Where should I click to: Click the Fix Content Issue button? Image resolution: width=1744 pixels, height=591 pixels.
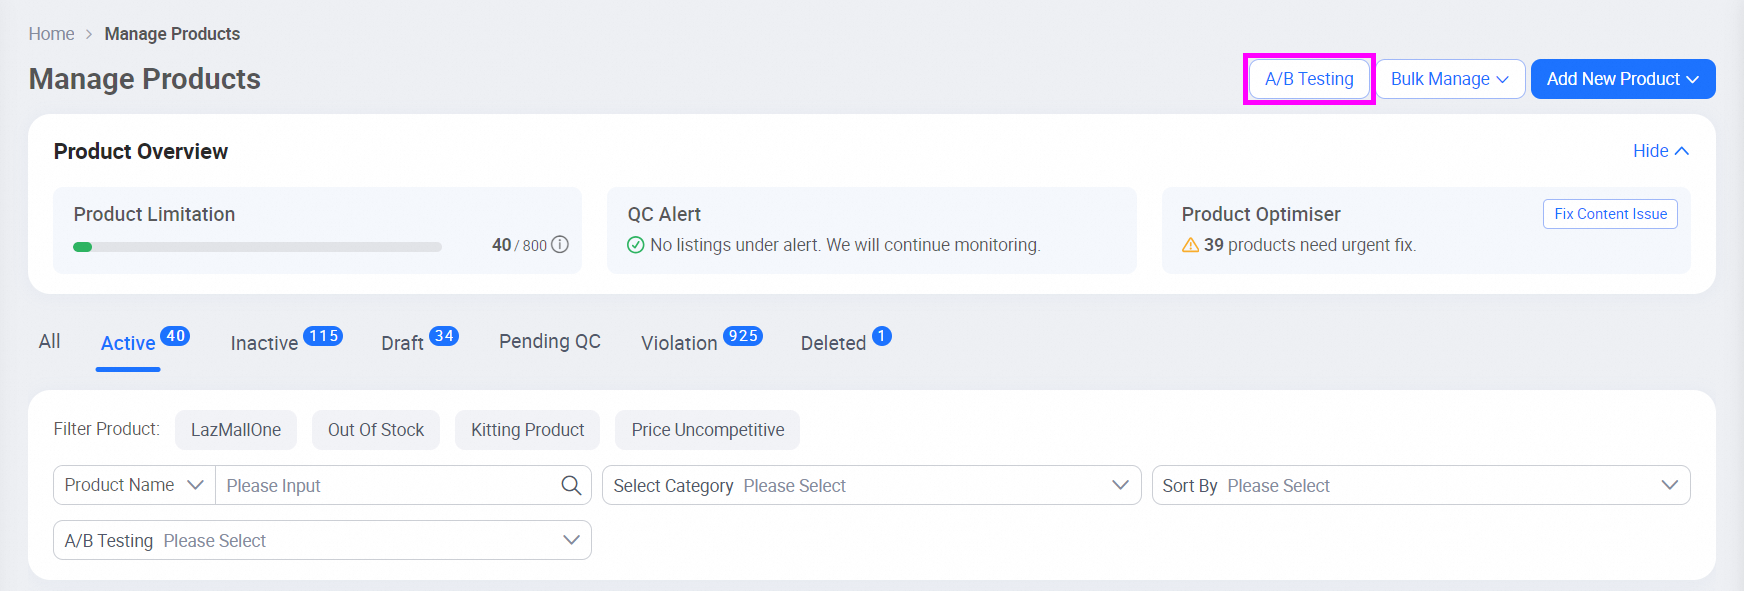pyautogui.click(x=1610, y=213)
